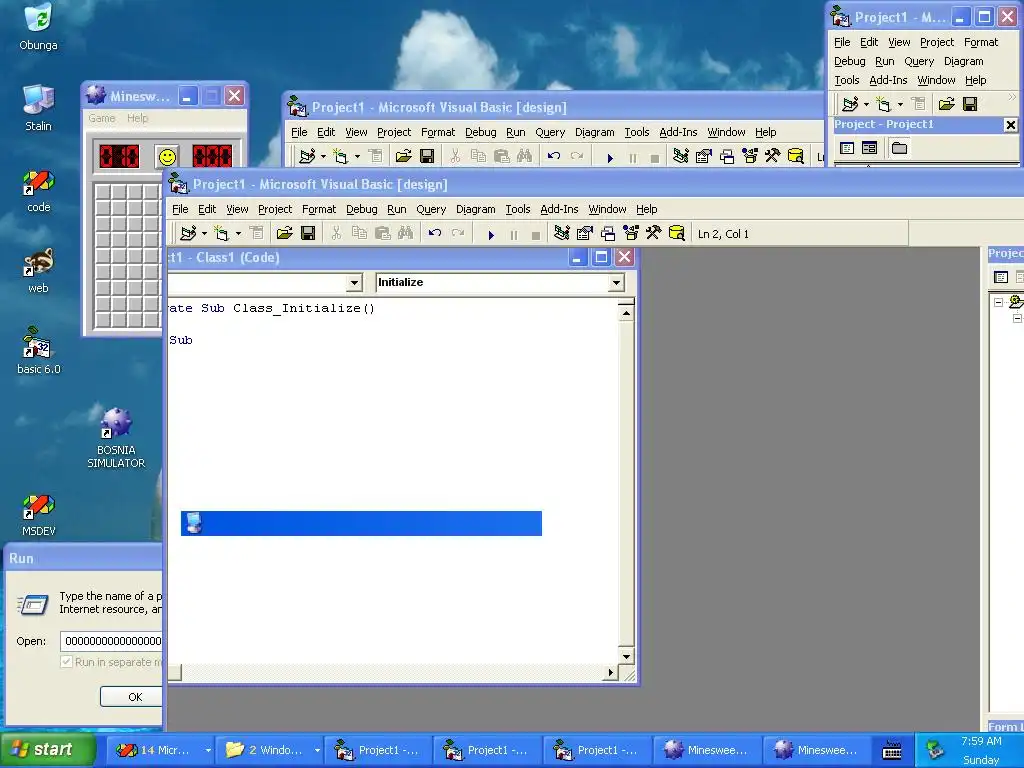The width and height of the screenshot is (1024, 768).
Task: Click View Object icon in top-right Project panel
Action: 869,148
